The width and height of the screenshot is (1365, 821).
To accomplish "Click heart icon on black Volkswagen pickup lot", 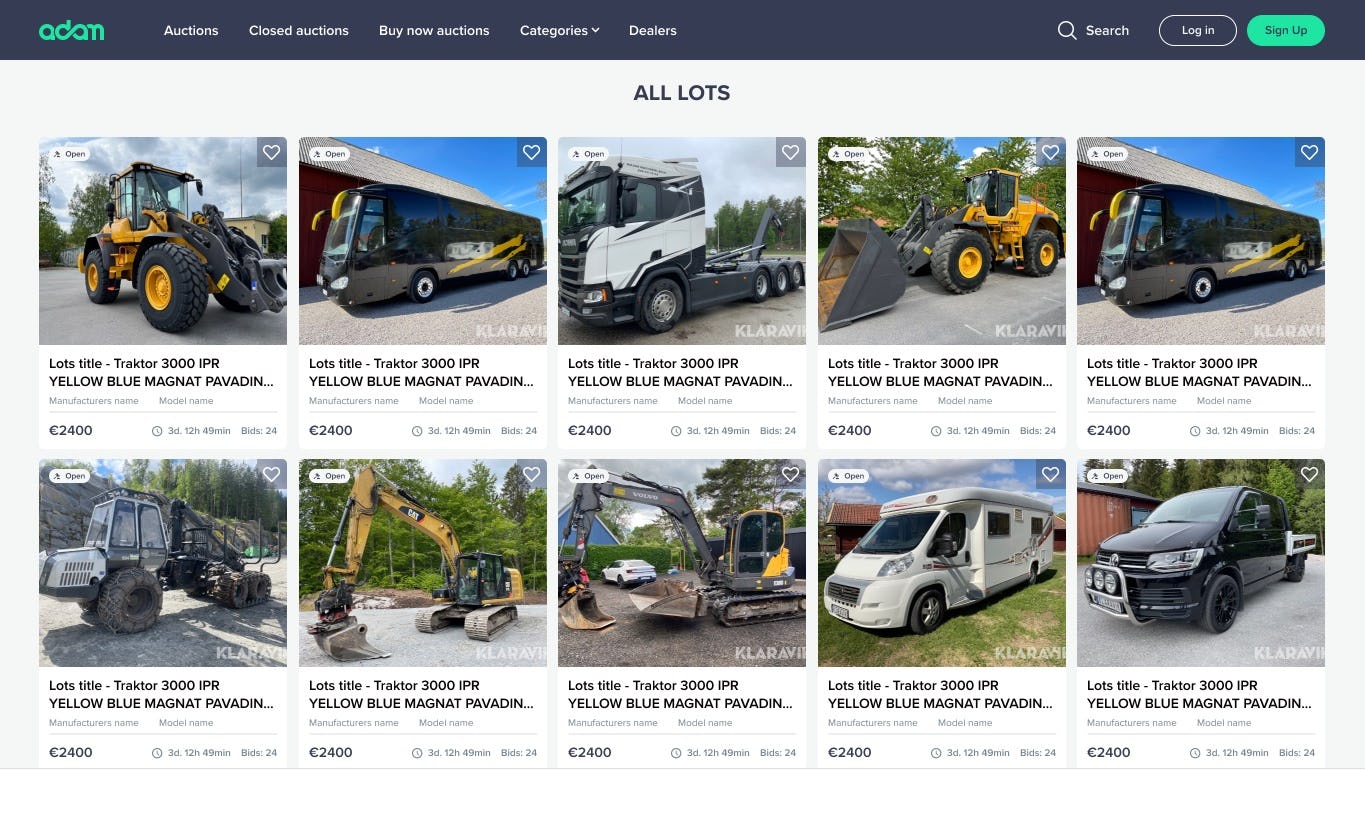I will (x=1310, y=474).
